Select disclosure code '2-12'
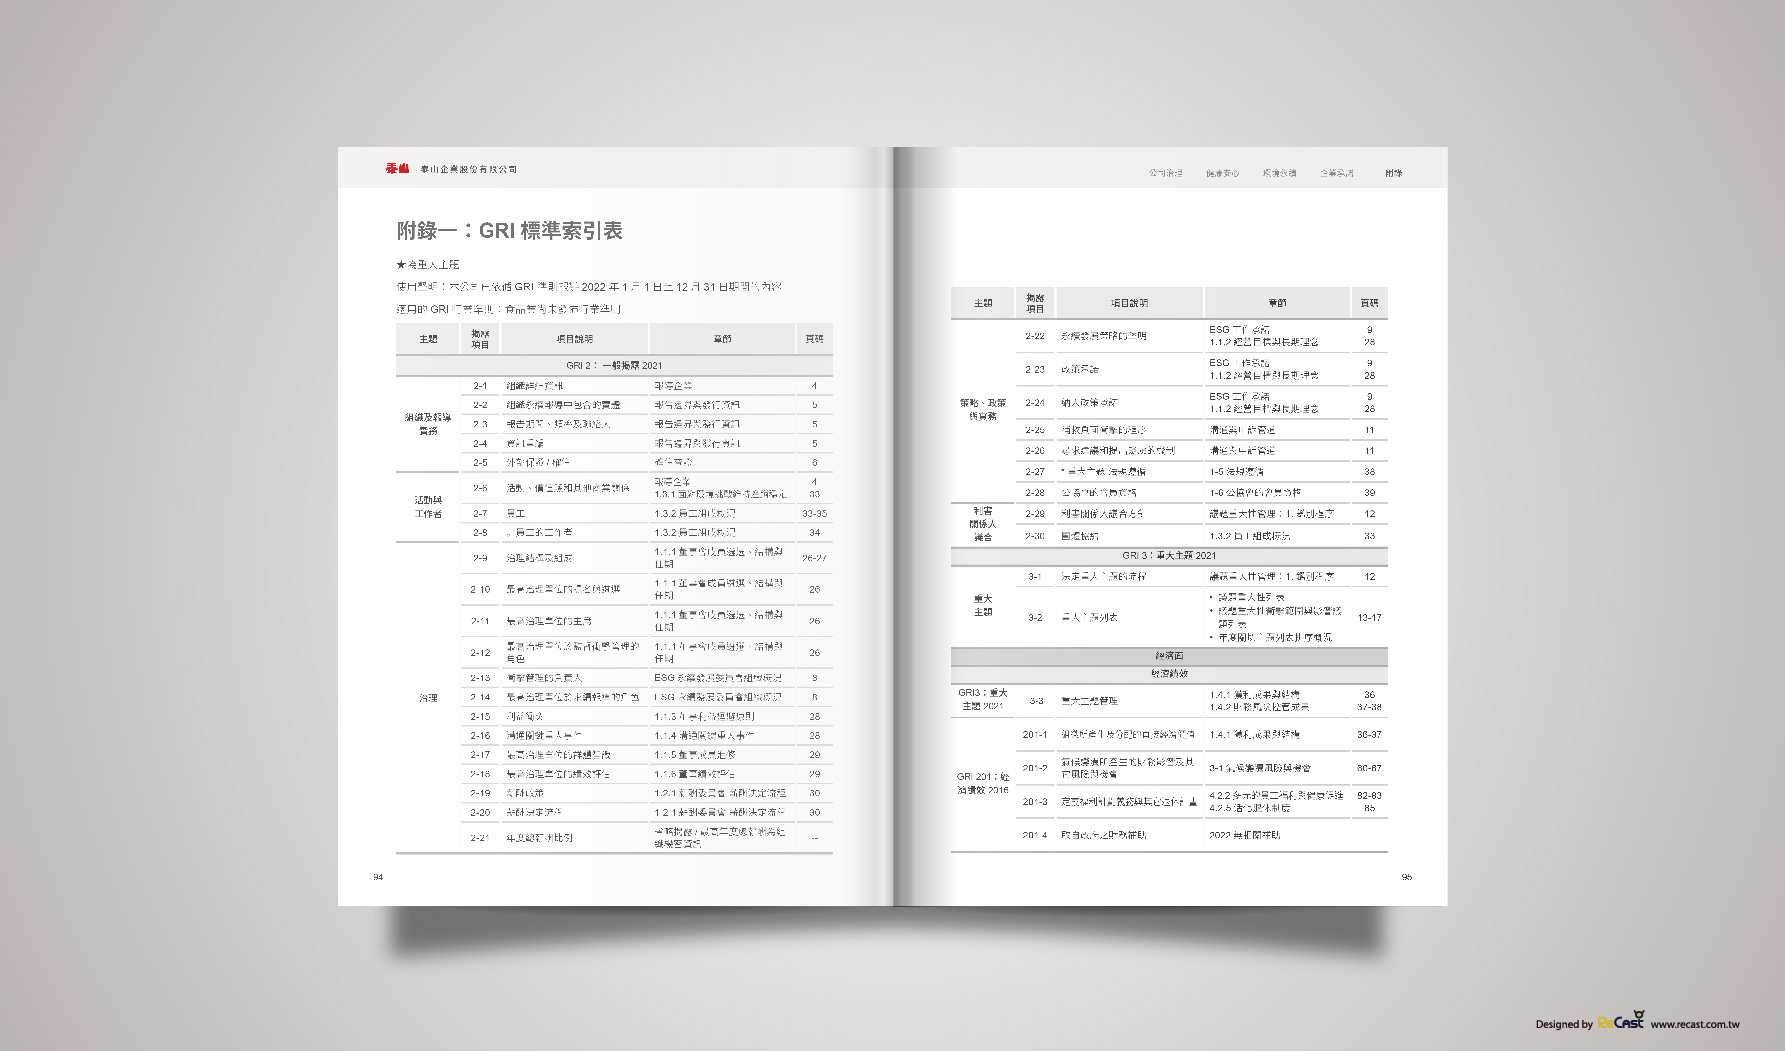 pyautogui.click(x=480, y=653)
